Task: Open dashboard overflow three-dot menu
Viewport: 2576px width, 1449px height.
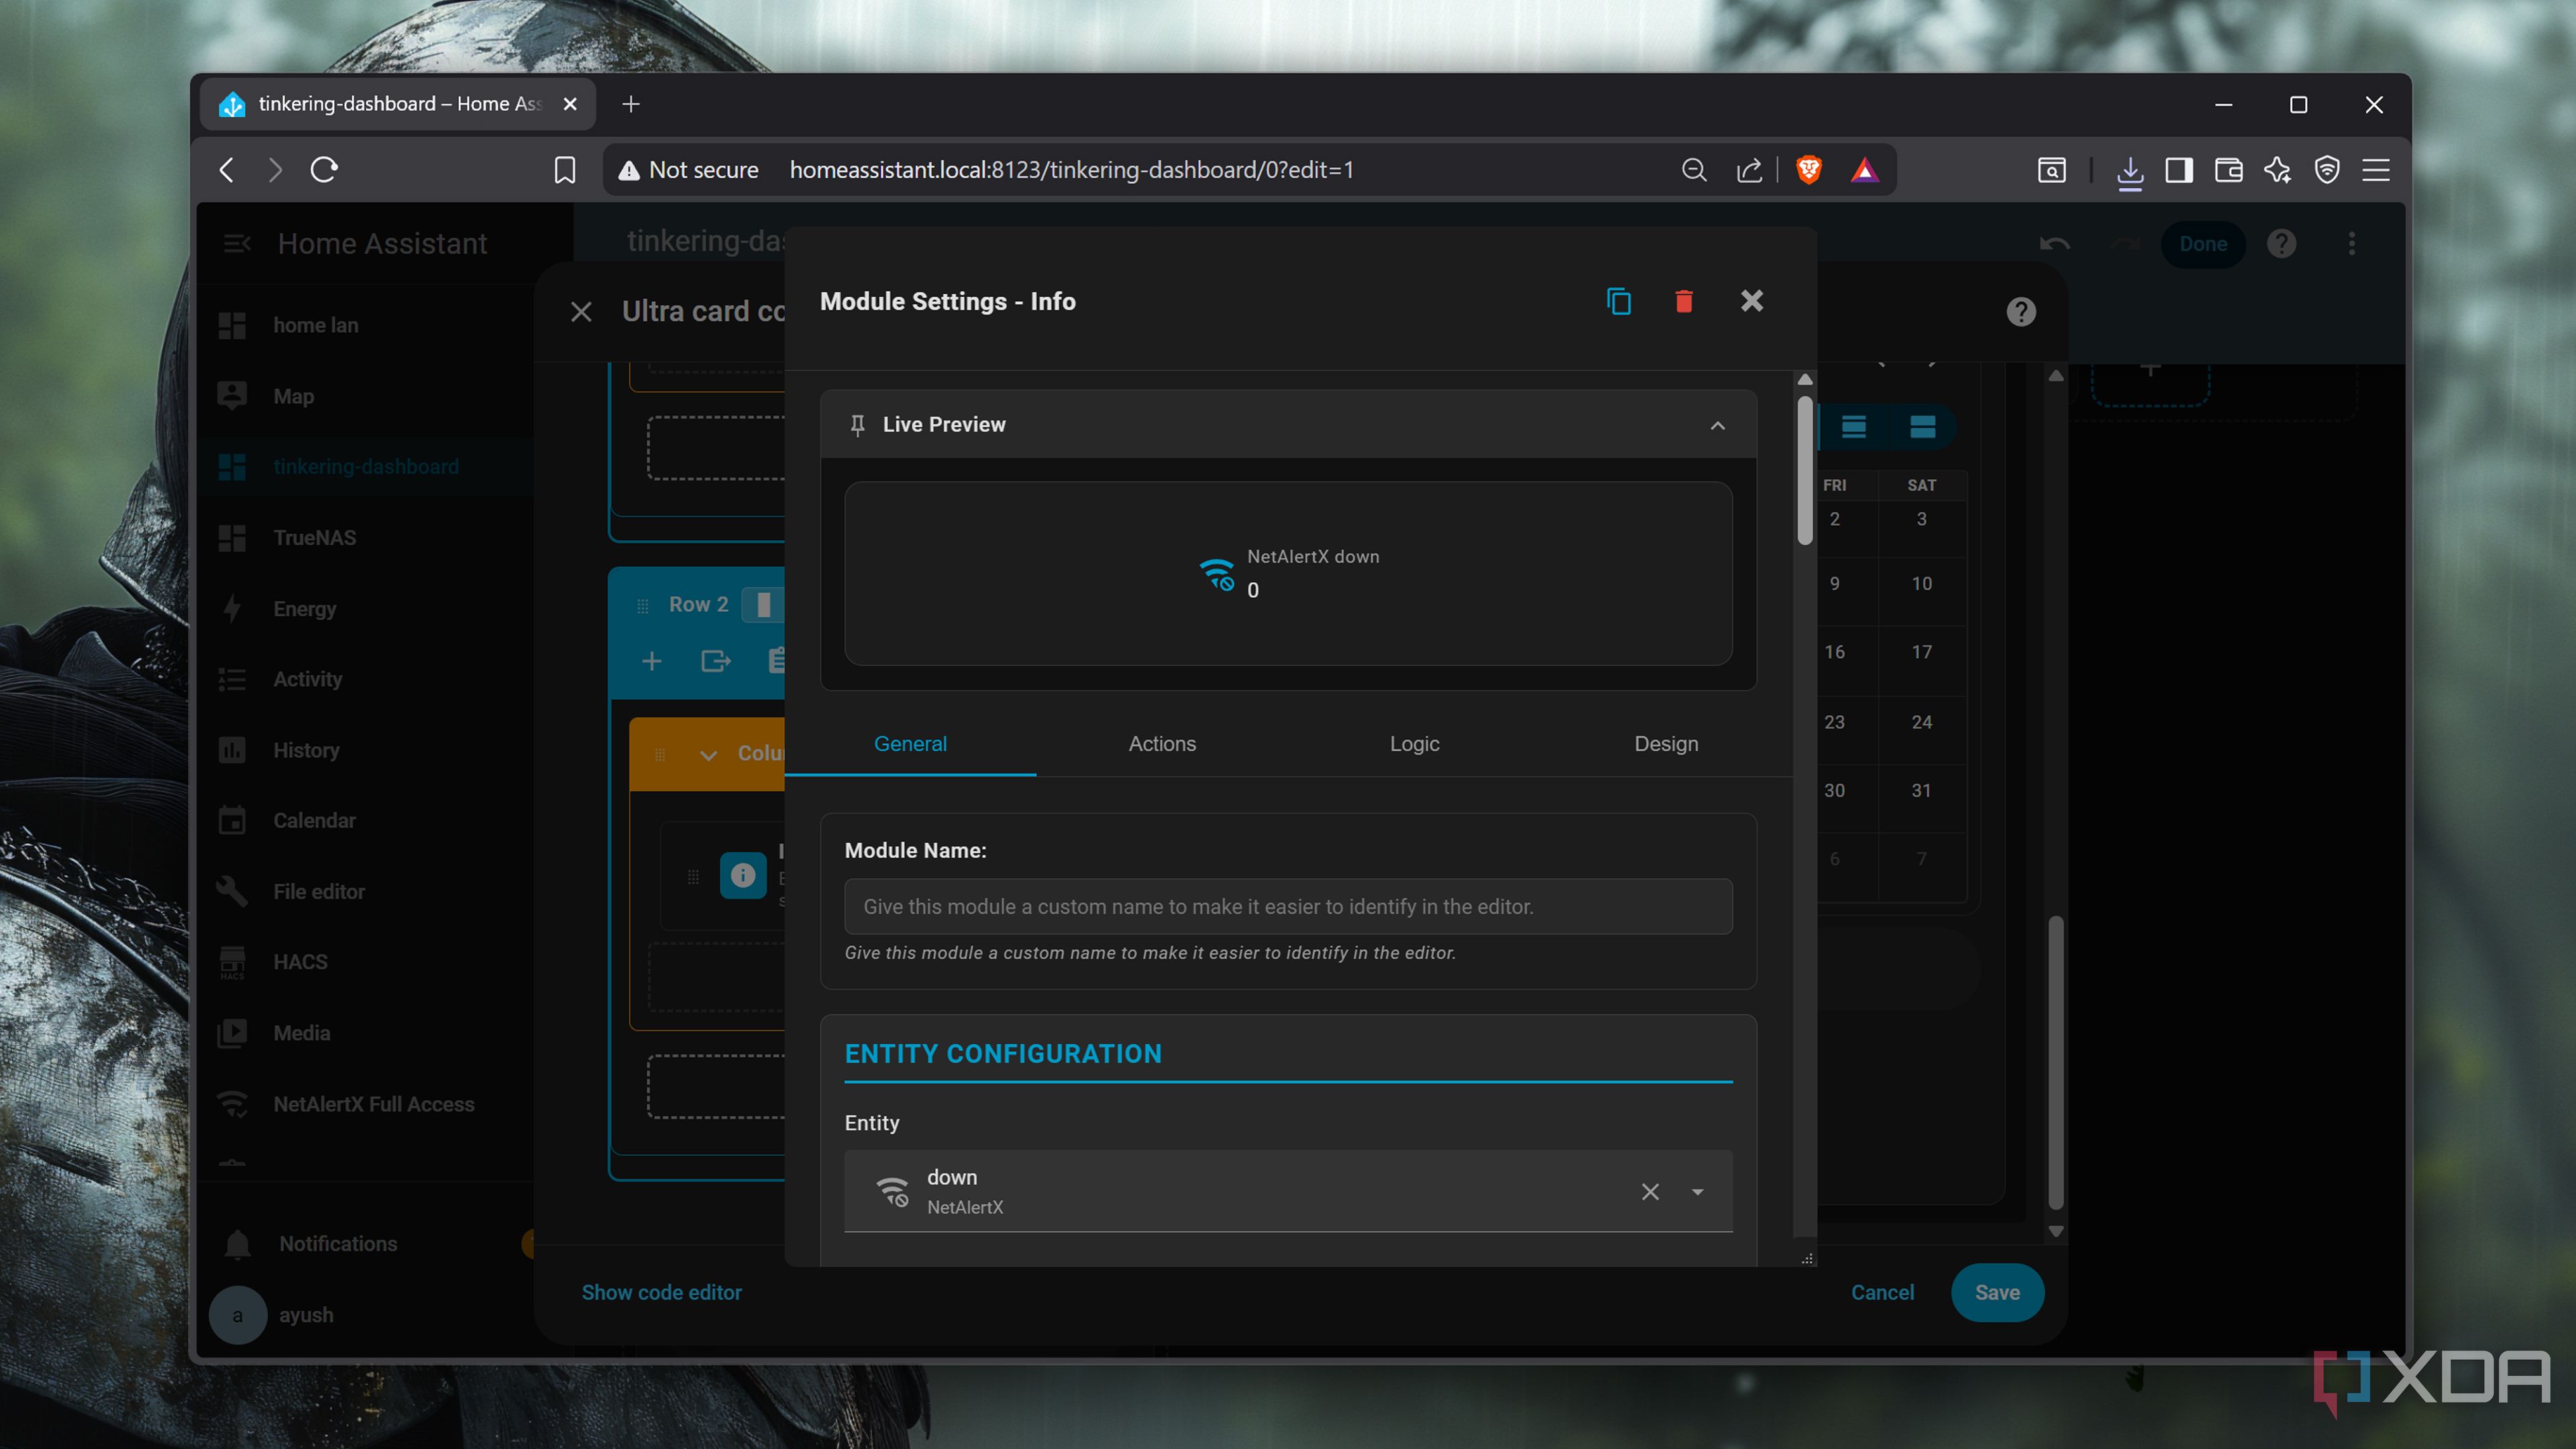Action: click(2352, 244)
